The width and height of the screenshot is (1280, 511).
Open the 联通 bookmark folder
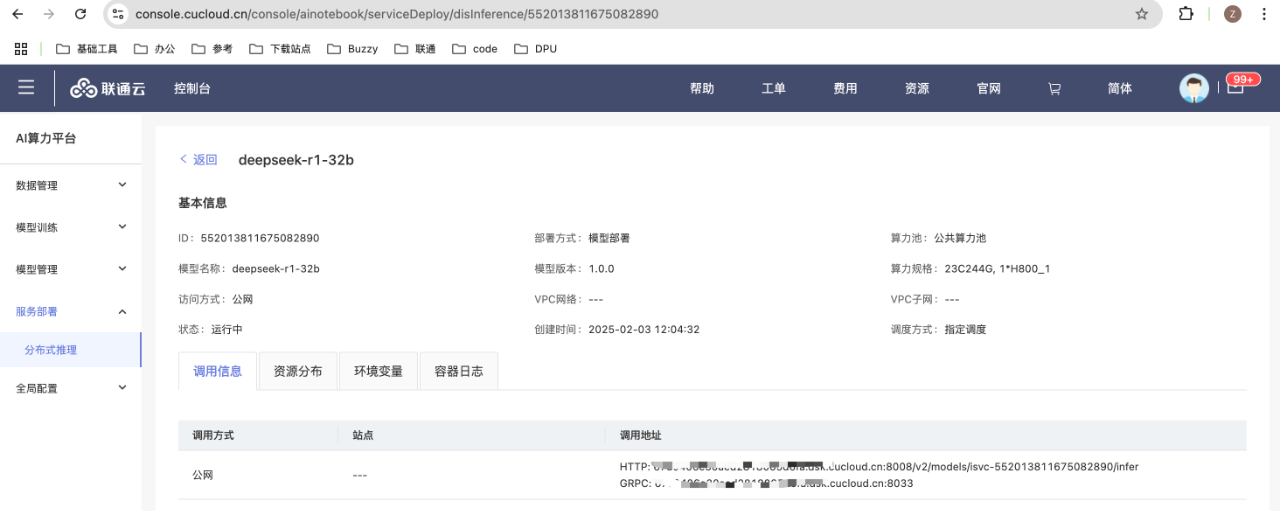point(415,48)
